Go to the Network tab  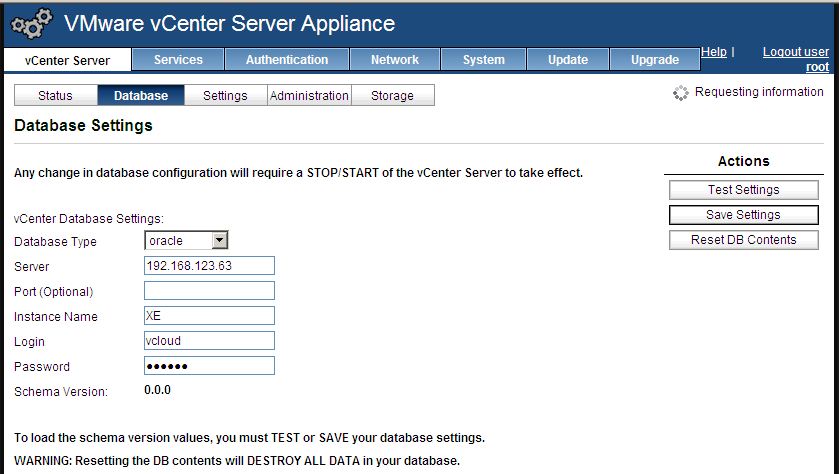click(x=394, y=60)
